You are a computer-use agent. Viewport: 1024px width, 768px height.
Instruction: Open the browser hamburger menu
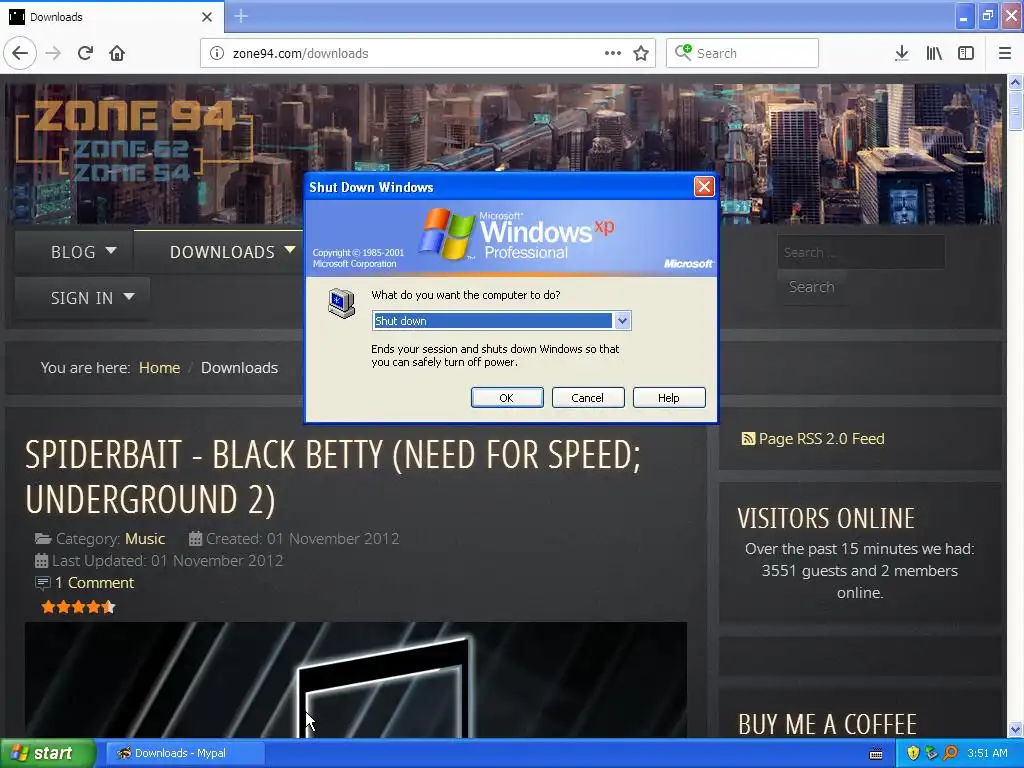point(1004,53)
